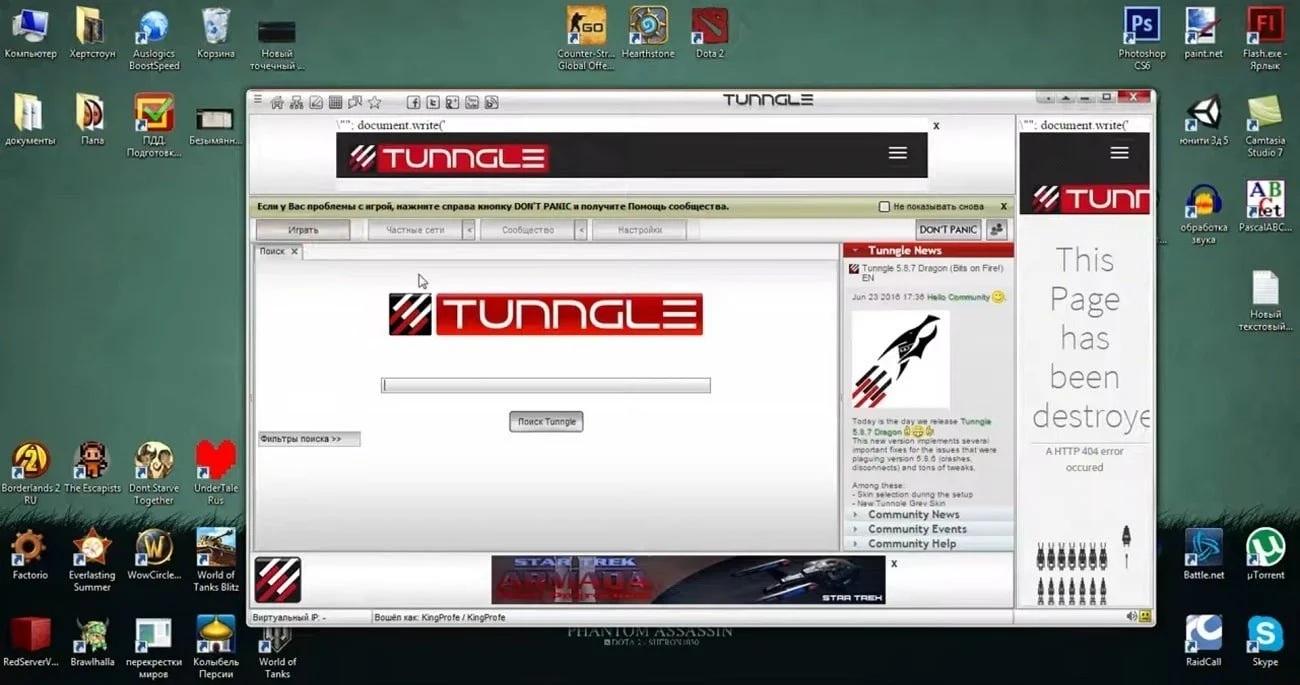
Task: Click the star favorites icon in Tunngle toolbar
Action: click(x=374, y=101)
